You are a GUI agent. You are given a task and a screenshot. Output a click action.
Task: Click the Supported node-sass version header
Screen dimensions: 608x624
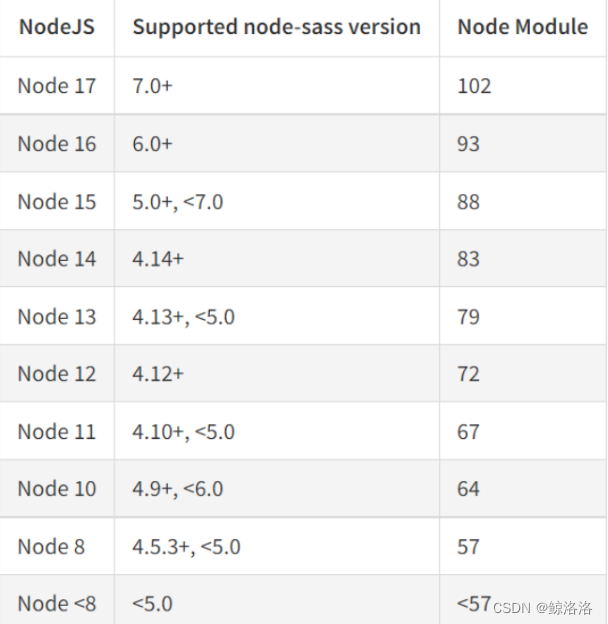point(276,27)
